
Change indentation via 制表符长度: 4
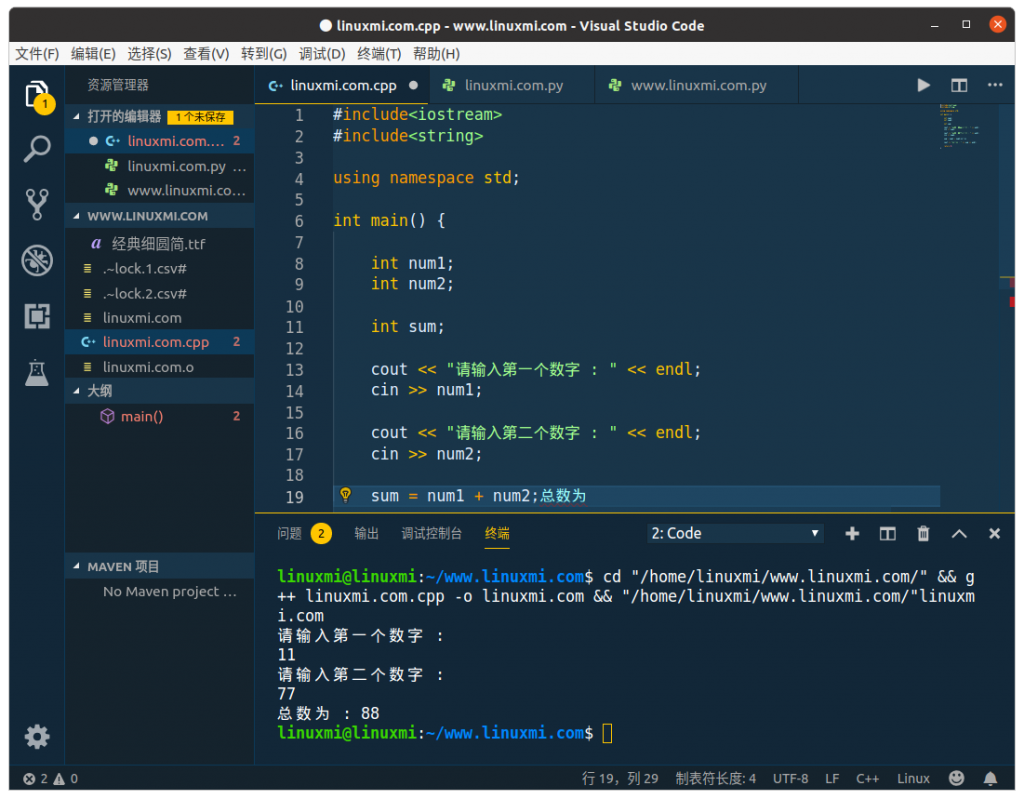click(715, 778)
